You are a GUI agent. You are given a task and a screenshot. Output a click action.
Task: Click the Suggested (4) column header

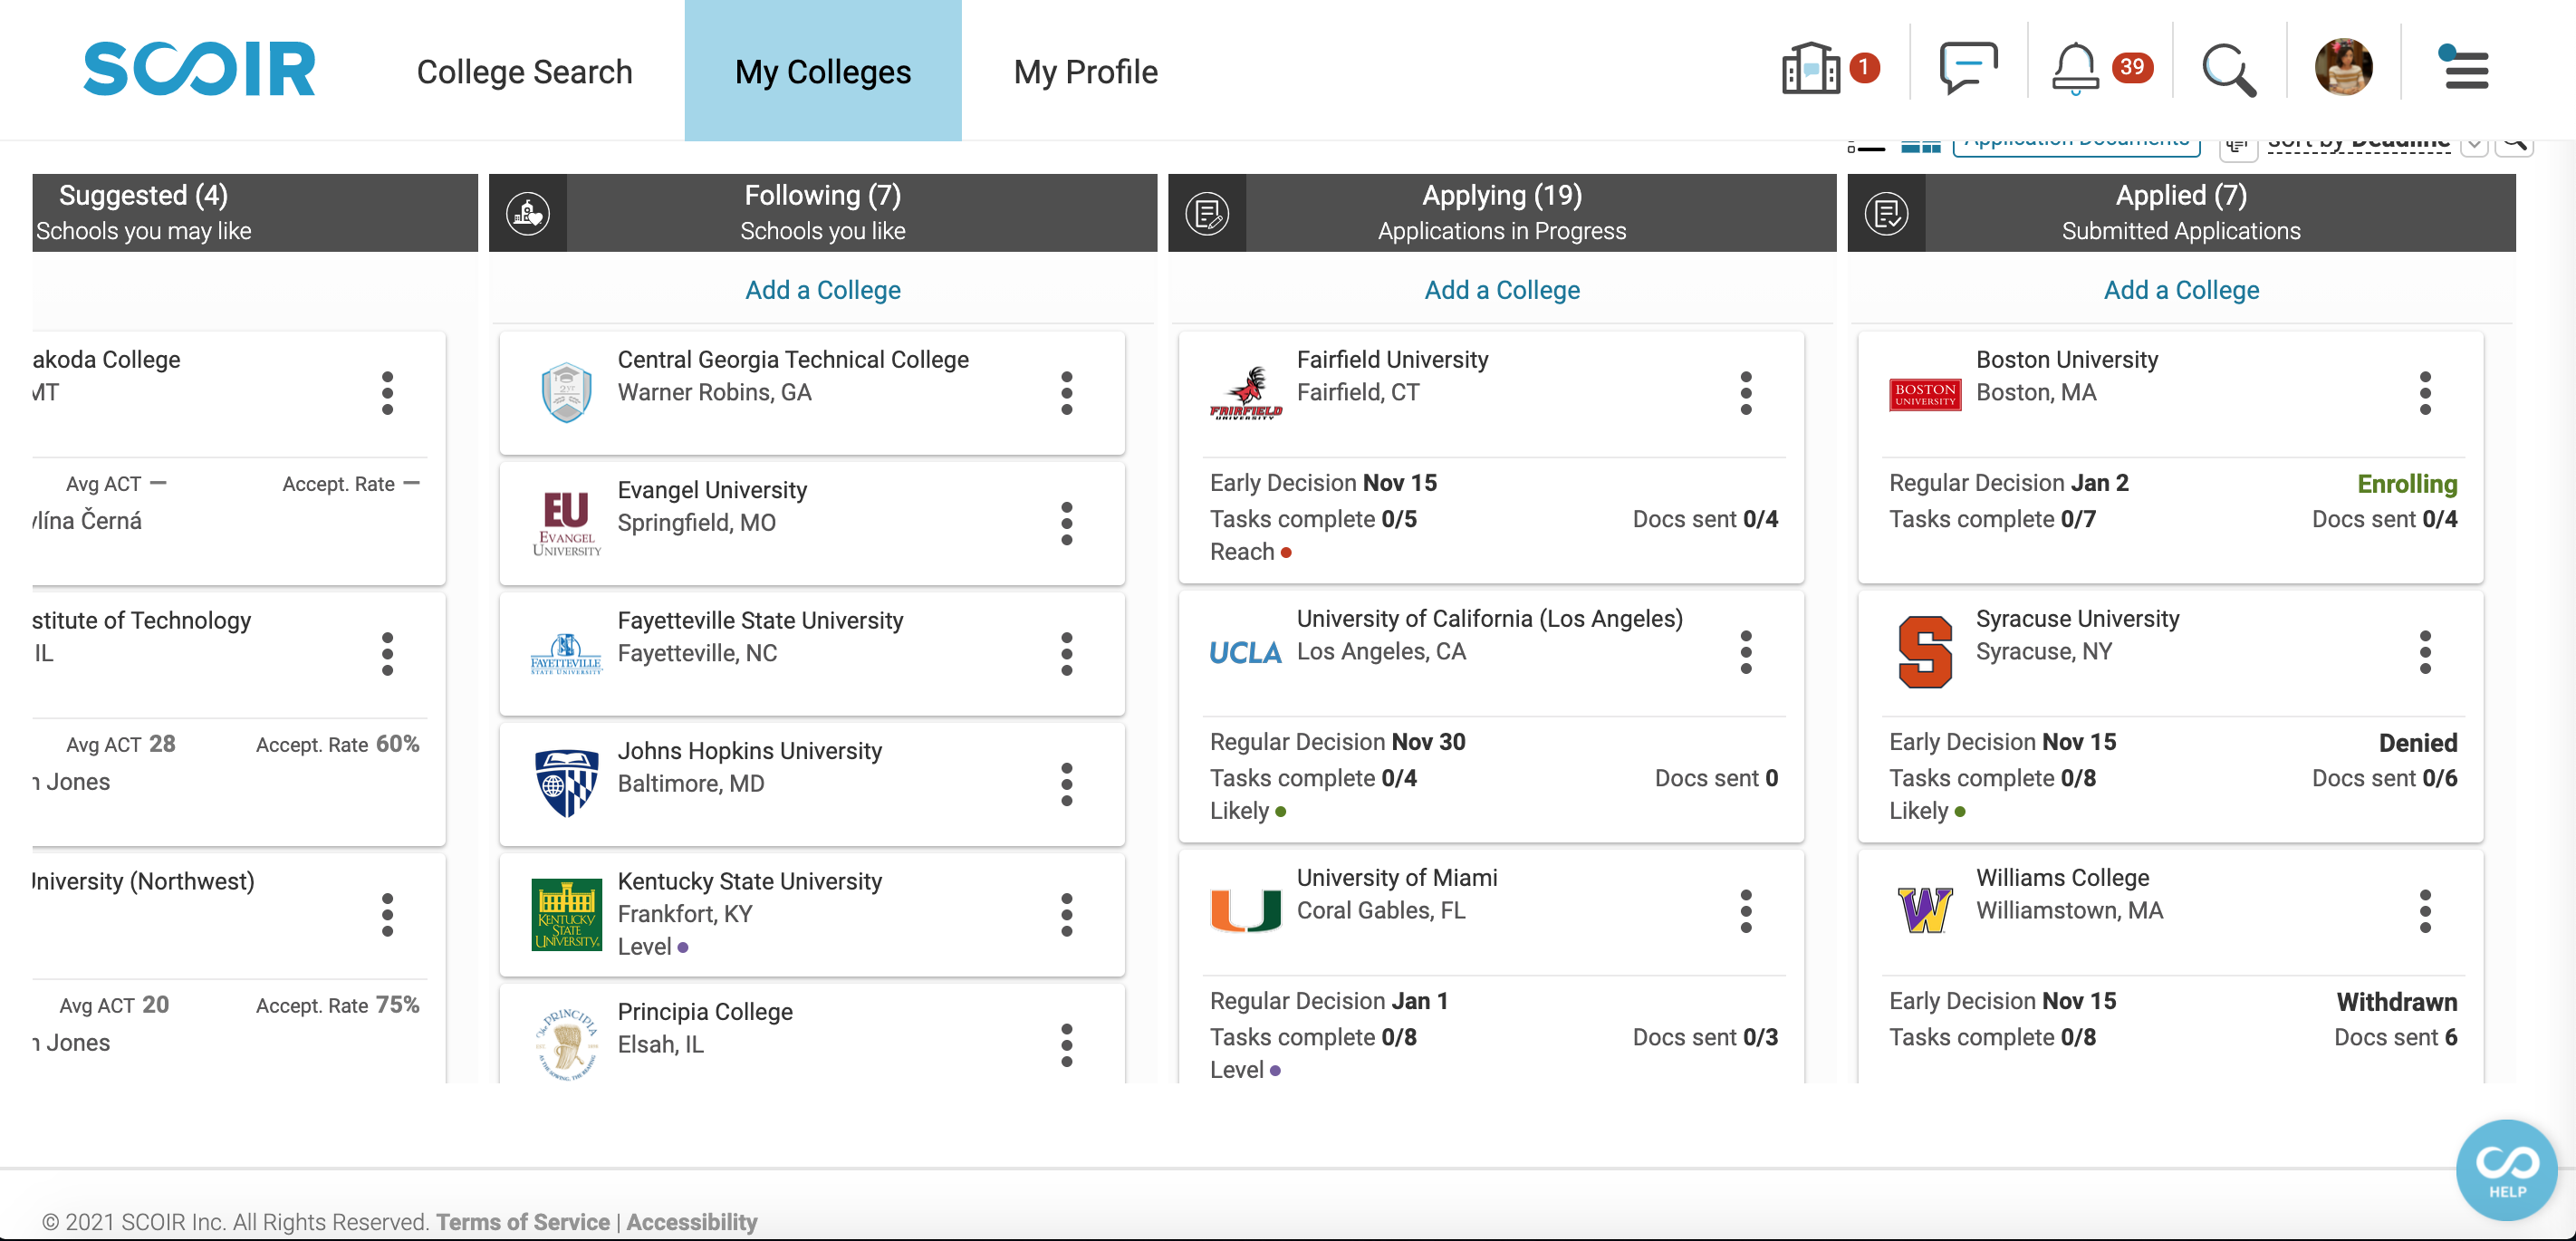pyautogui.click(x=255, y=213)
